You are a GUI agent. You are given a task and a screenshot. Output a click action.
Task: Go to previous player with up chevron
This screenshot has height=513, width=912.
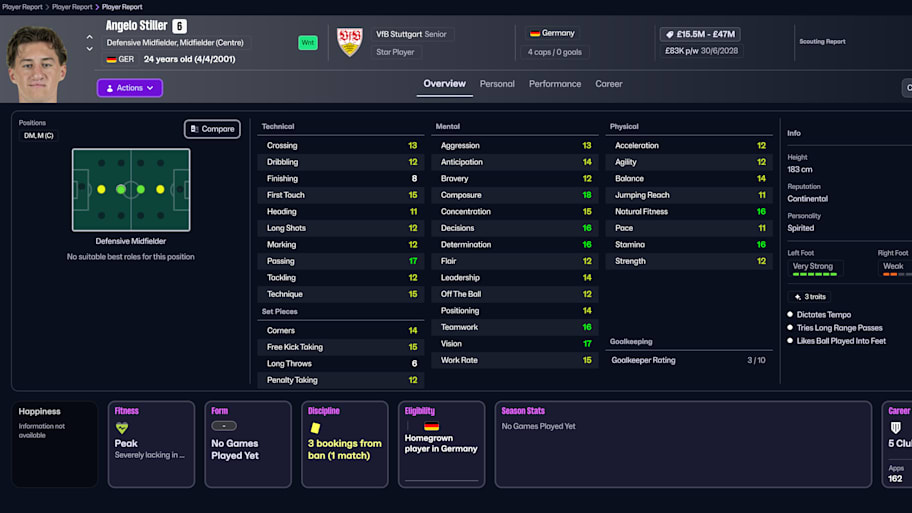point(90,37)
